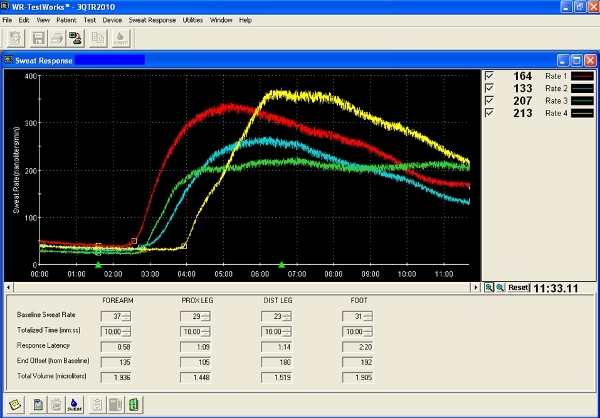600x418 pixels.
Task: Click the Rate 3 green color swatch
Action: (582, 100)
